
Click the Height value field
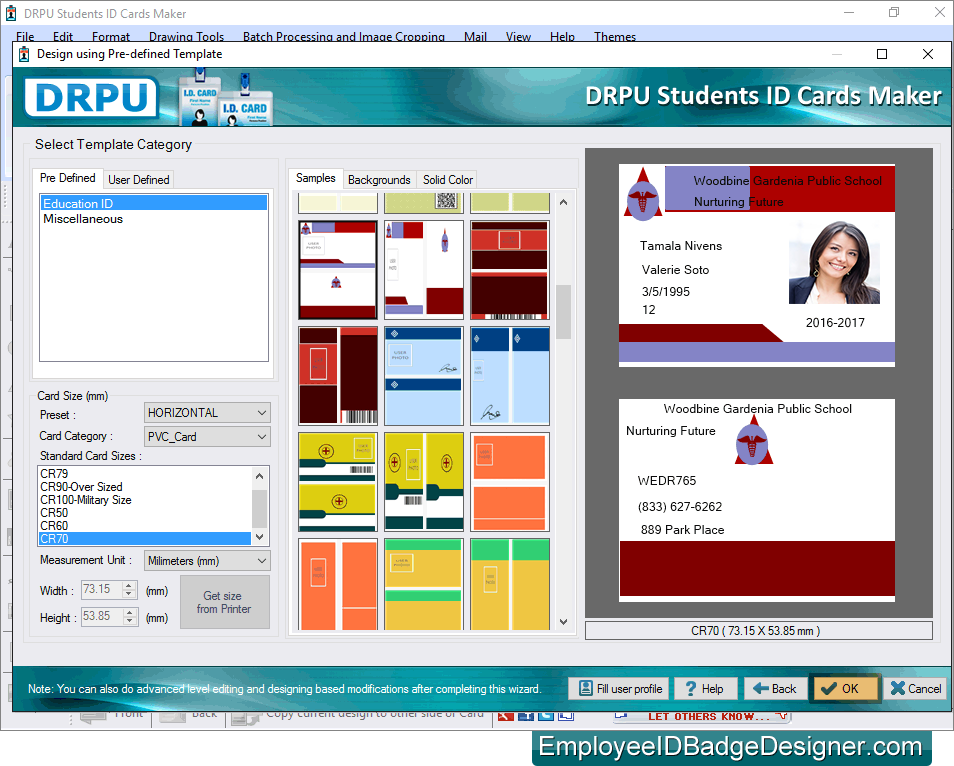click(102, 616)
